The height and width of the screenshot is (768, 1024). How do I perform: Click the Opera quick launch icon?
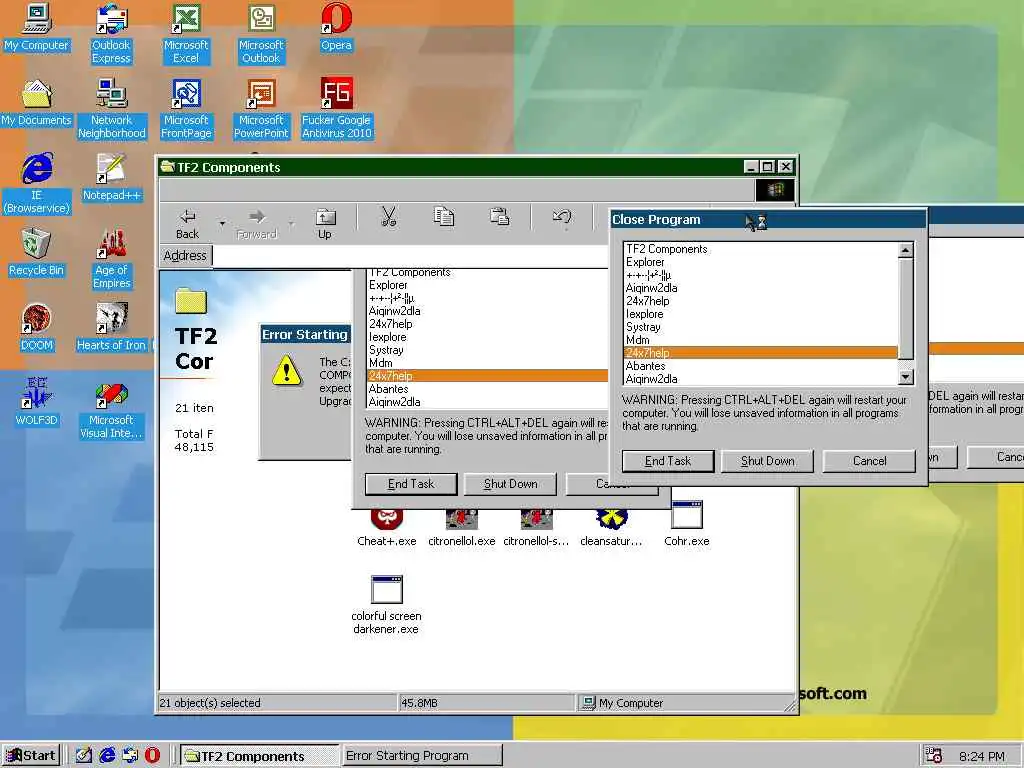tap(152, 756)
